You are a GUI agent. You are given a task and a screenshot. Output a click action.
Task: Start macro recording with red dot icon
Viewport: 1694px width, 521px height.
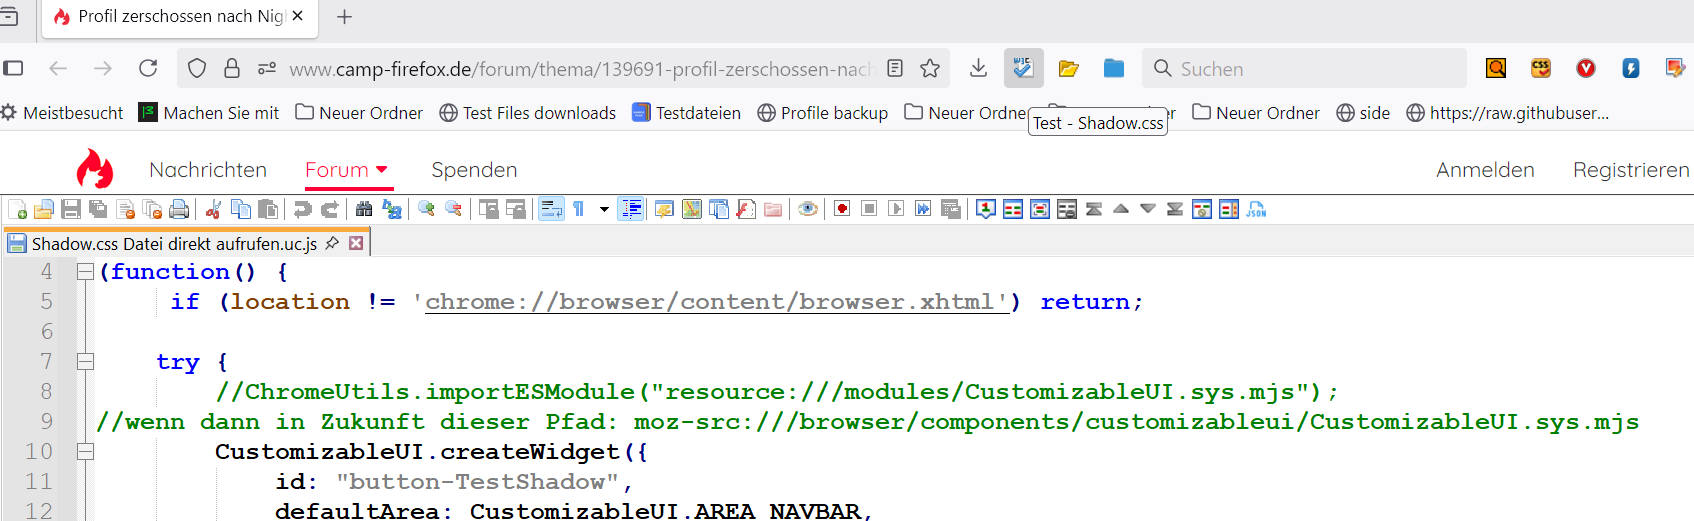pos(842,209)
